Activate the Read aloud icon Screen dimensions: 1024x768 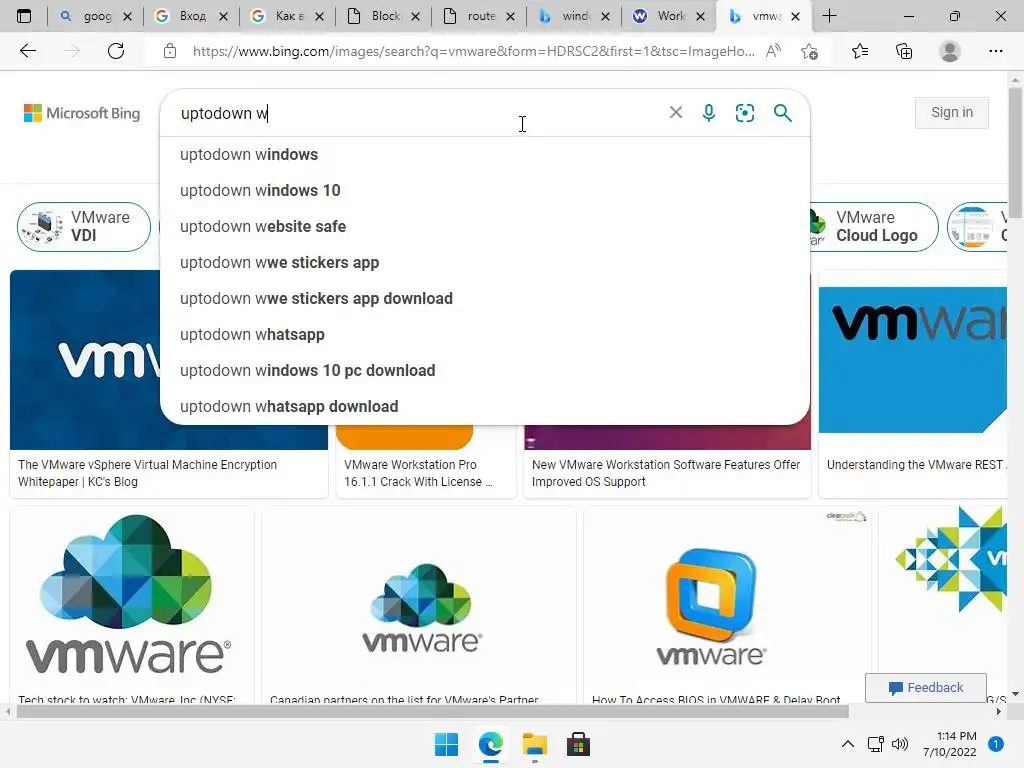773,51
